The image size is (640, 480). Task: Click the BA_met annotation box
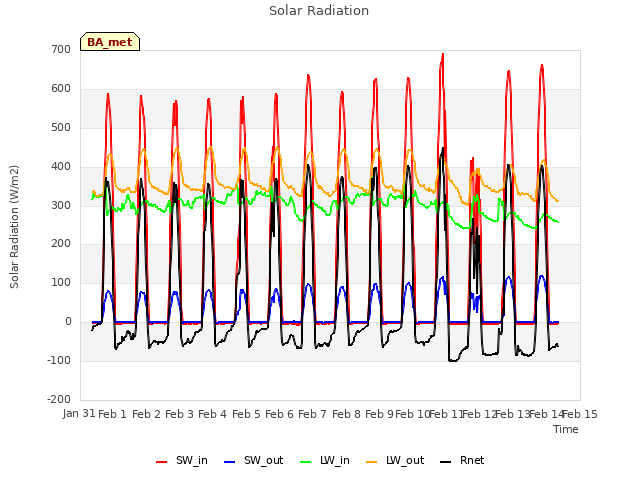[110, 42]
